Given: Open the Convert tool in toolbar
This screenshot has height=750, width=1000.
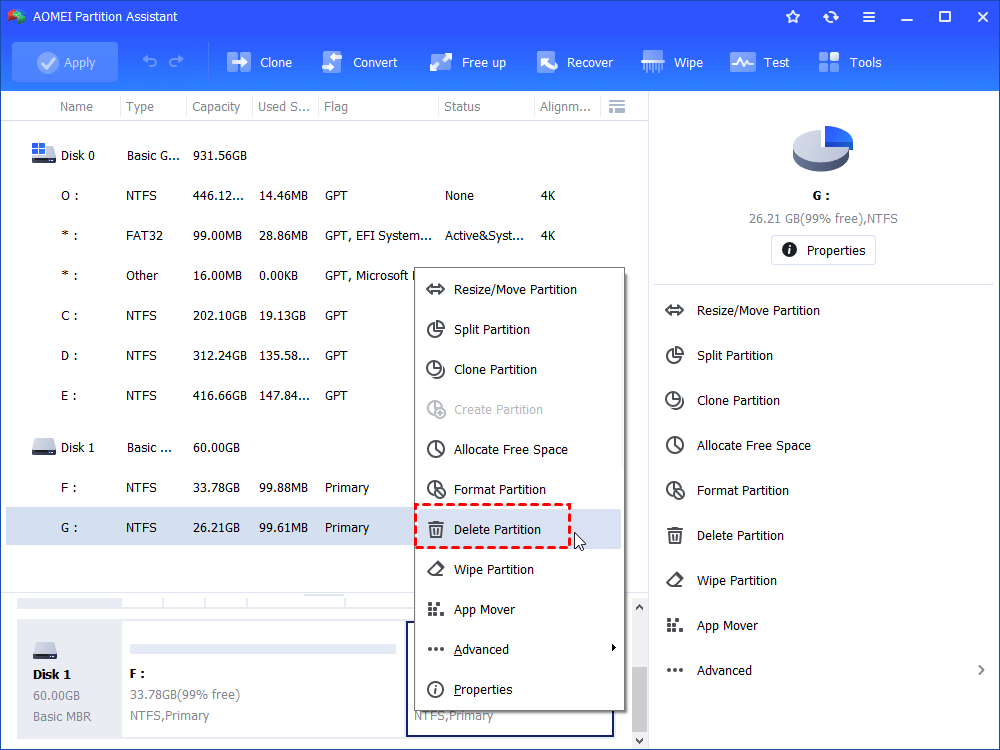Looking at the screenshot, I should [x=333, y=62].
